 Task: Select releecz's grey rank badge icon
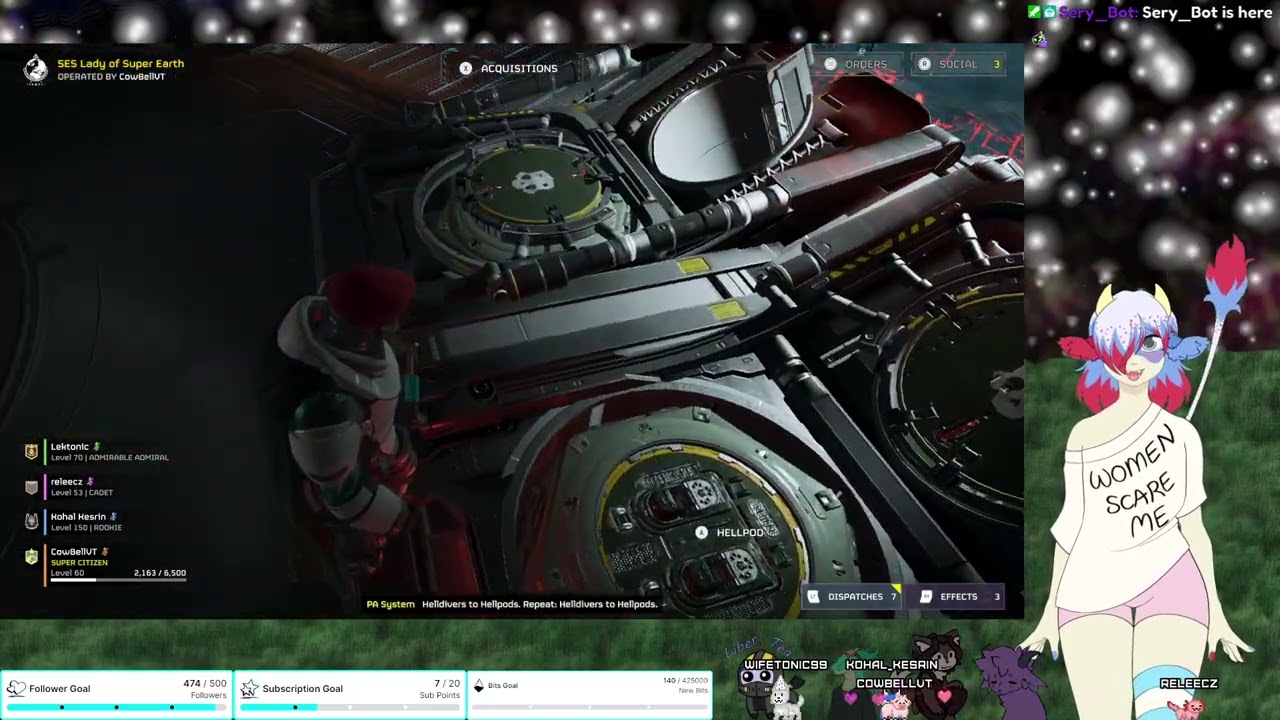(x=32, y=487)
